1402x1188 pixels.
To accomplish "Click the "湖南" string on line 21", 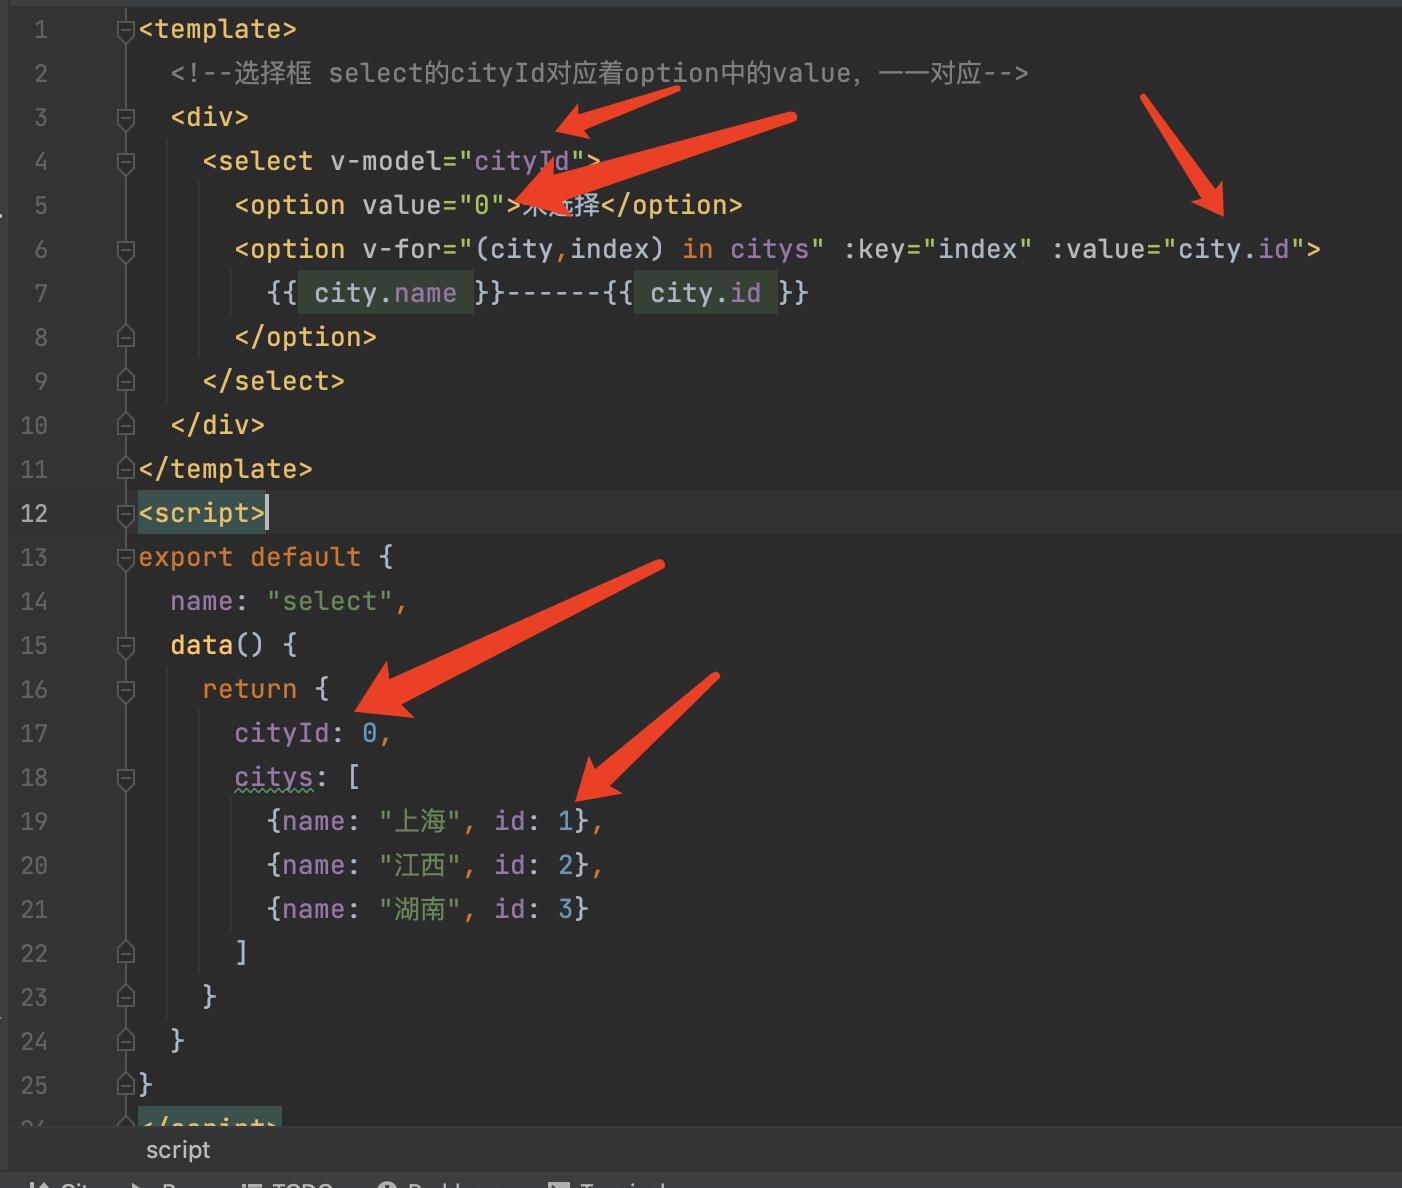I will pos(418,909).
